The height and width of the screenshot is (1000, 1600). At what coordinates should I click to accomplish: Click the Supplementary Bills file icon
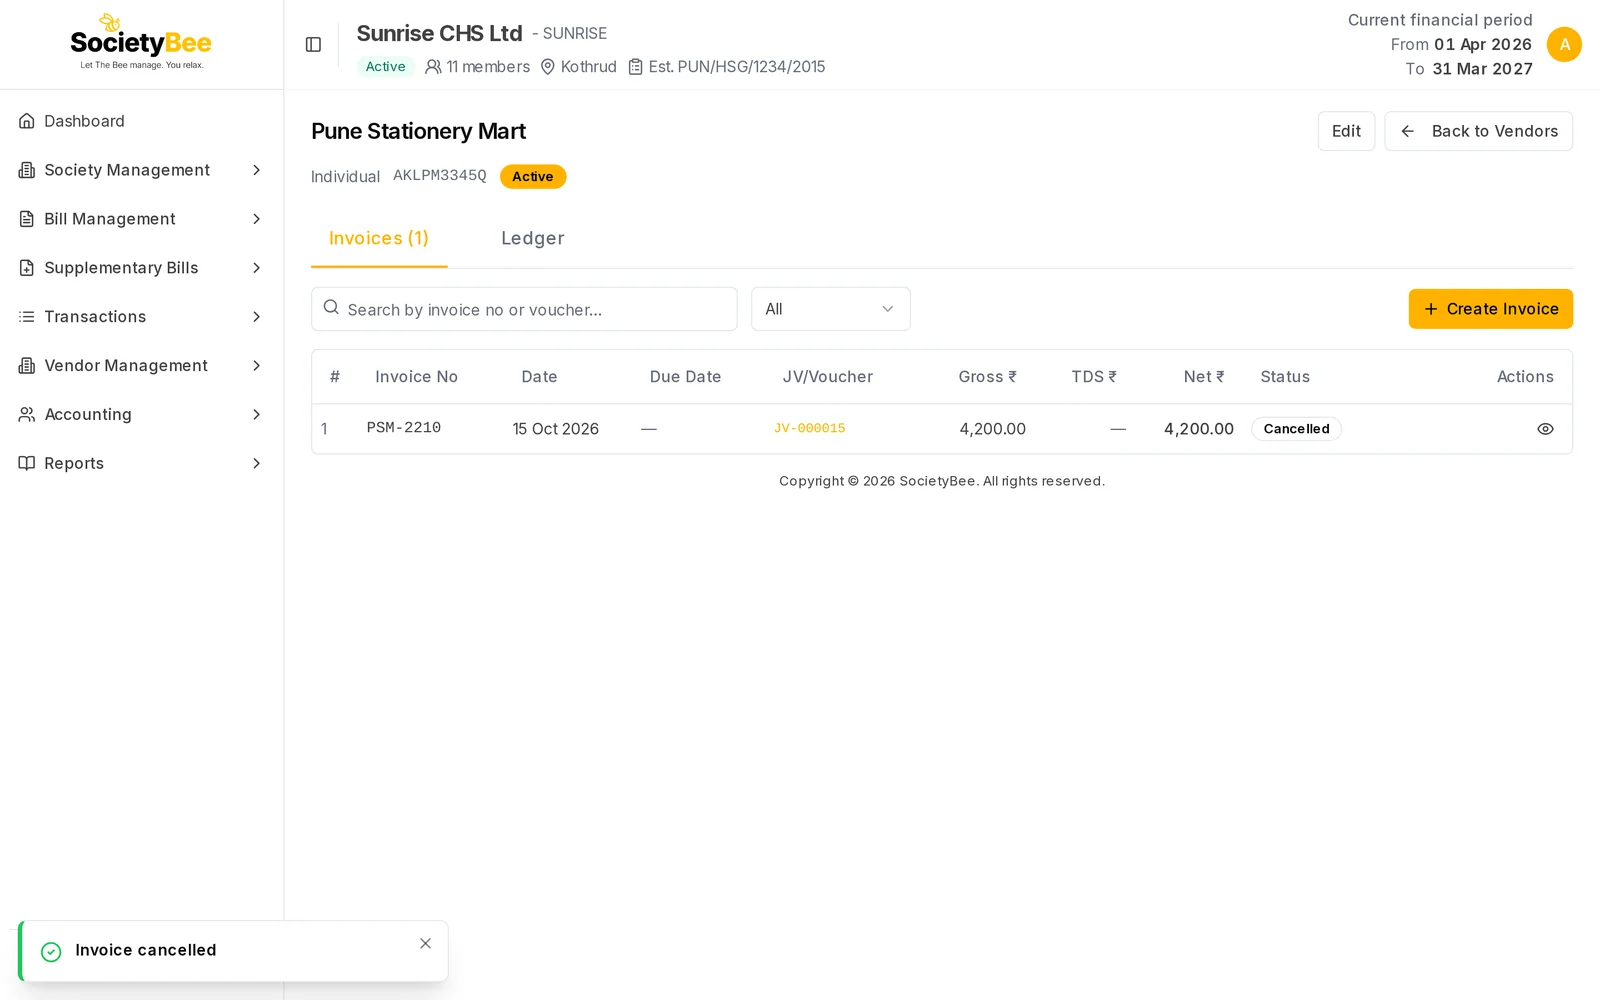[x=27, y=268]
